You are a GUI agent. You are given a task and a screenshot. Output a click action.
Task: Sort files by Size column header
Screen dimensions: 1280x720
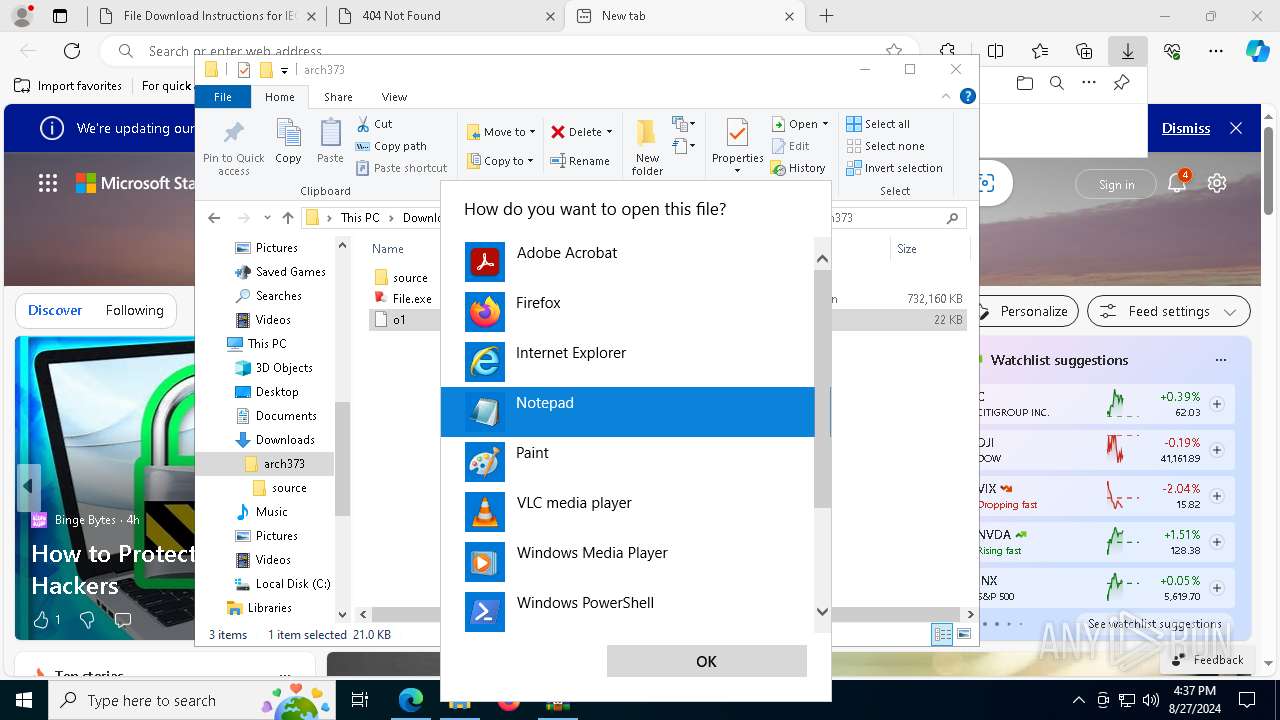907,249
